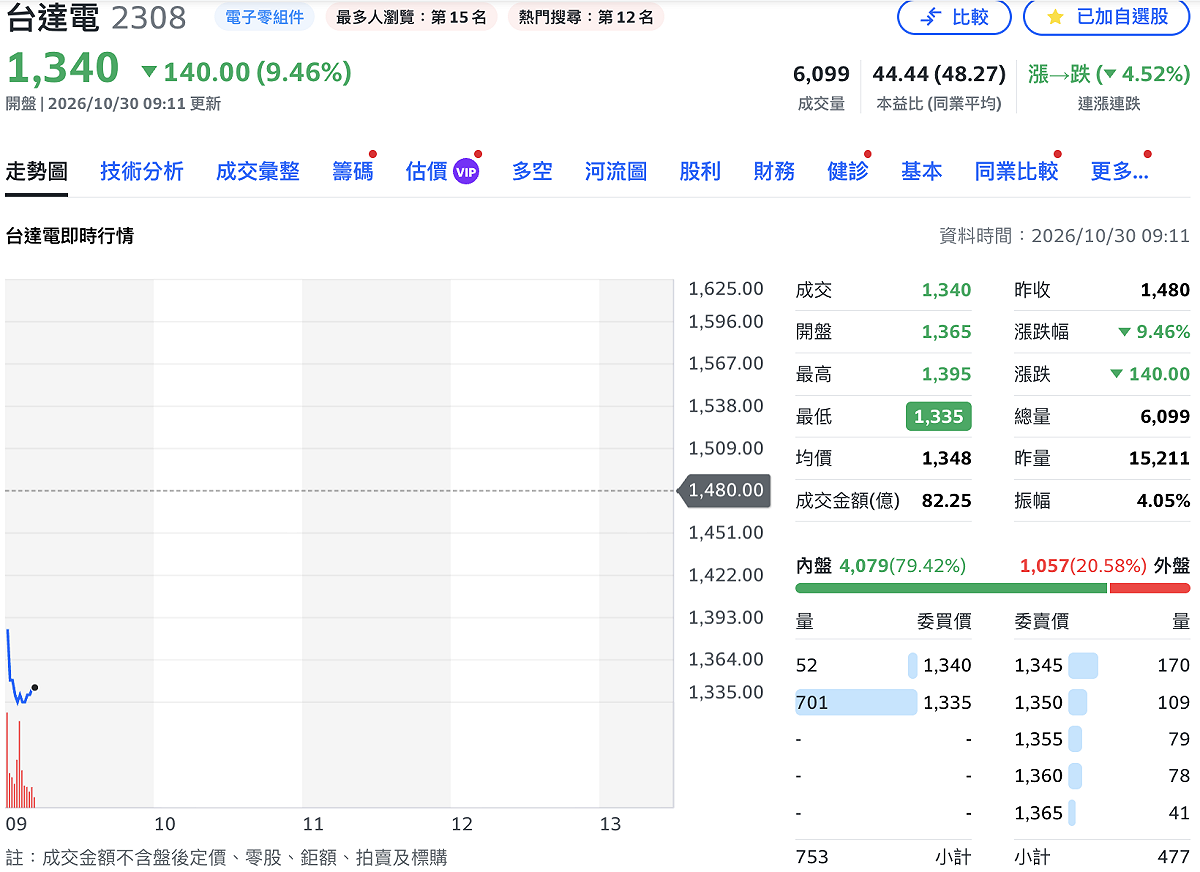Click the 成交金額(億) 82.25 value
Screen dimensions: 1200x872
946,500
